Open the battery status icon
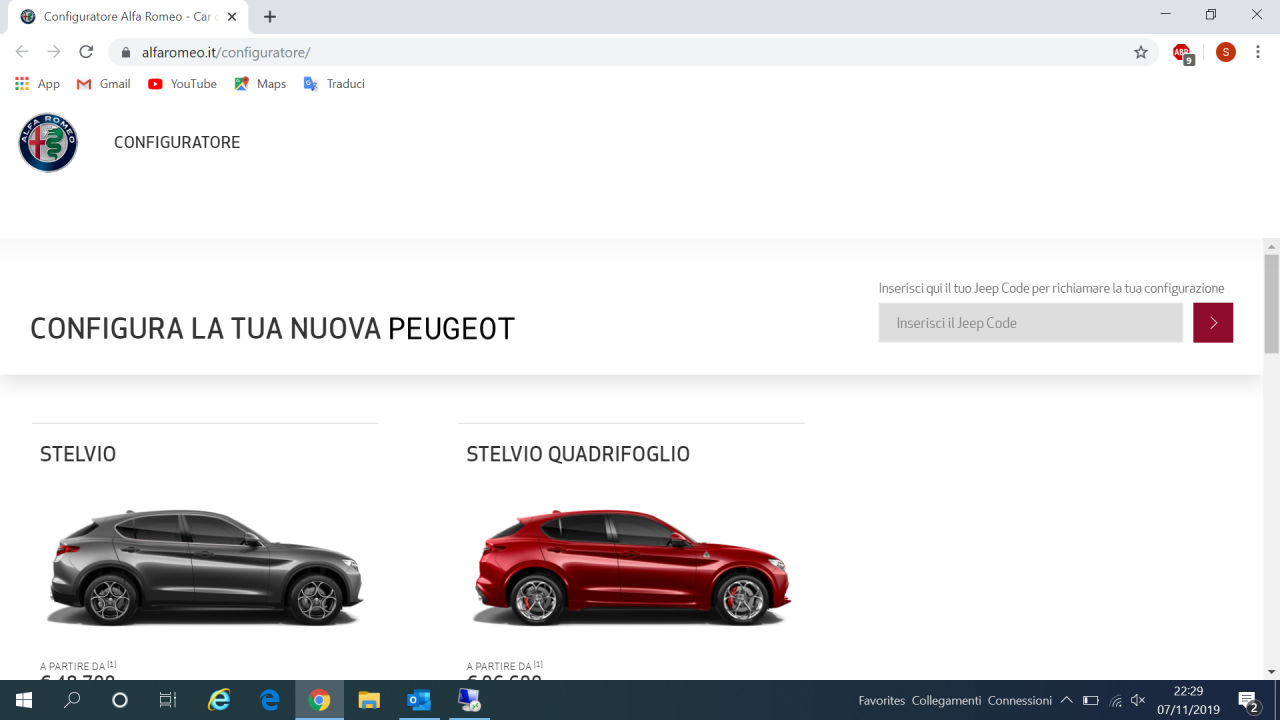This screenshot has height=720, width=1280. click(1091, 700)
